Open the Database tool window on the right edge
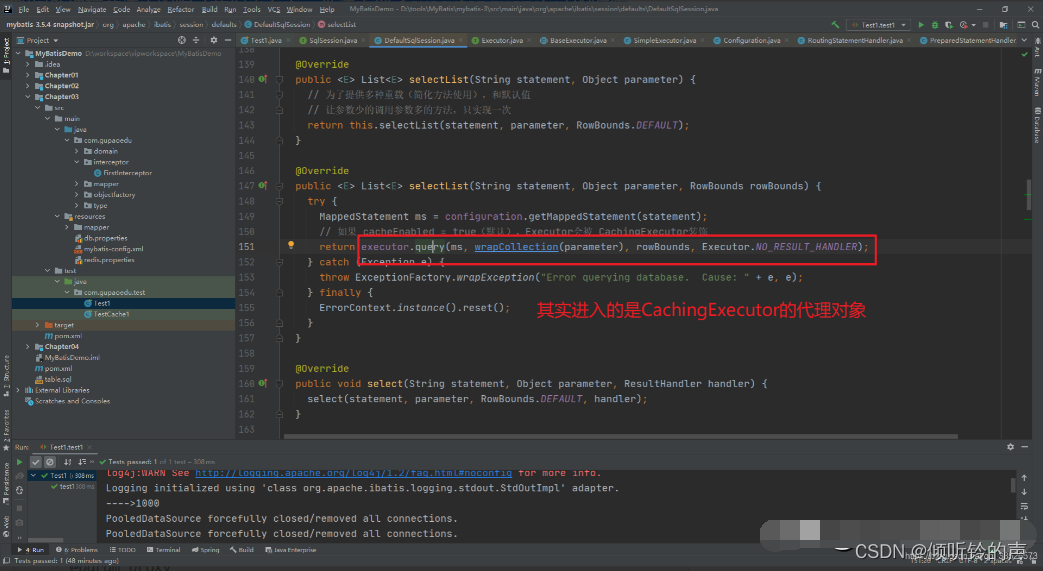Image resolution: width=1043 pixels, height=571 pixels. point(1037,125)
